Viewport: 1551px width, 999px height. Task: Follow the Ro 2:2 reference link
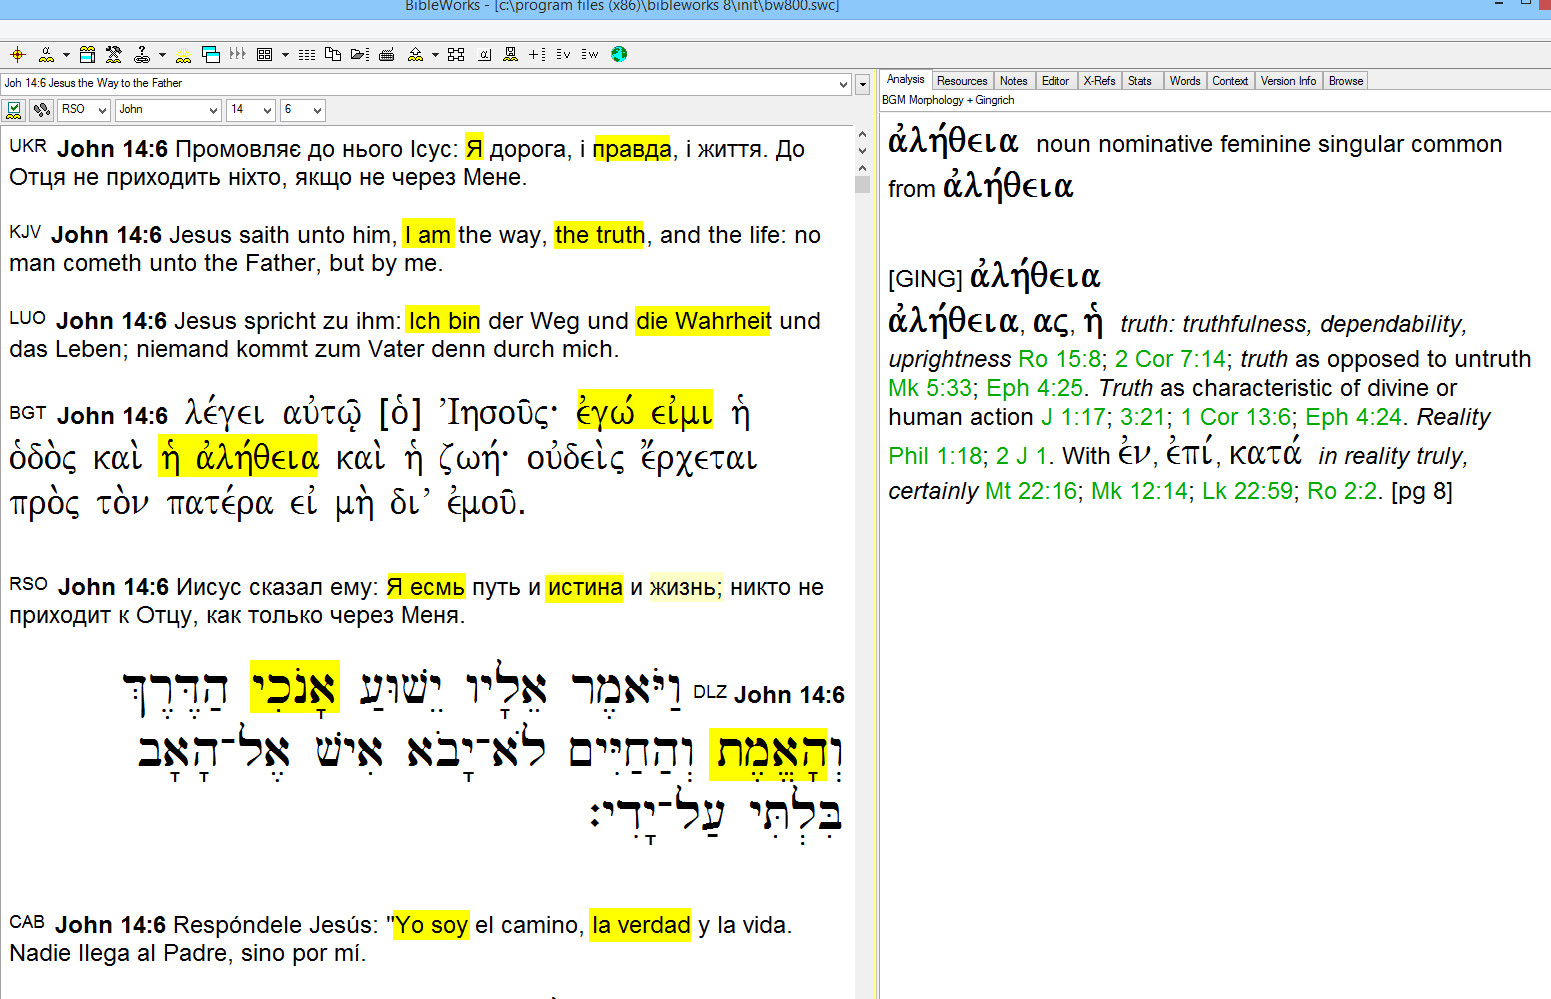(x=1343, y=491)
